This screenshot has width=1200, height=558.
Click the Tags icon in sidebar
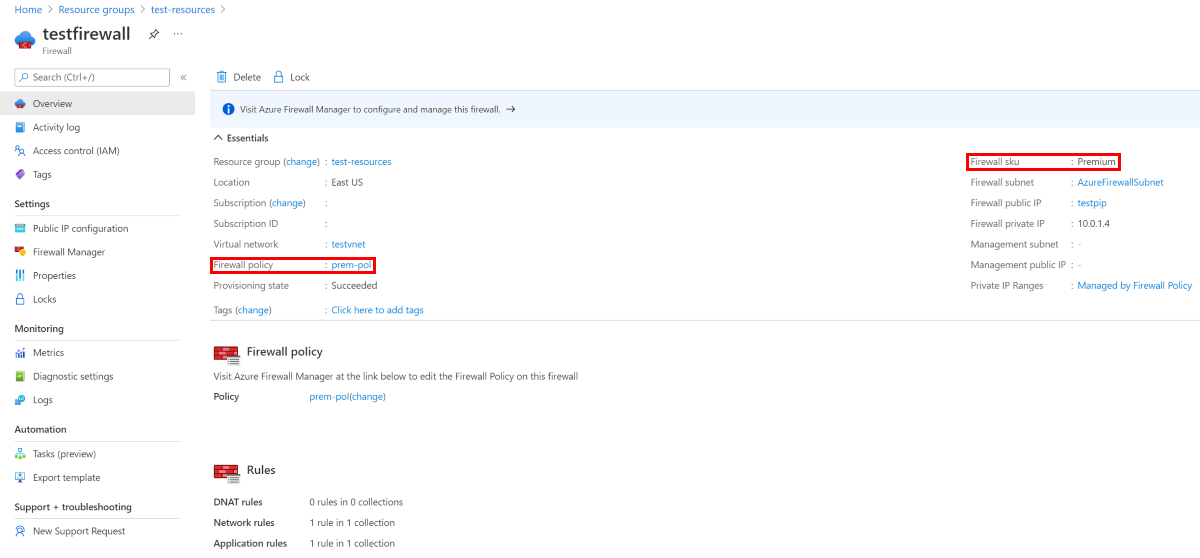(x=20, y=174)
